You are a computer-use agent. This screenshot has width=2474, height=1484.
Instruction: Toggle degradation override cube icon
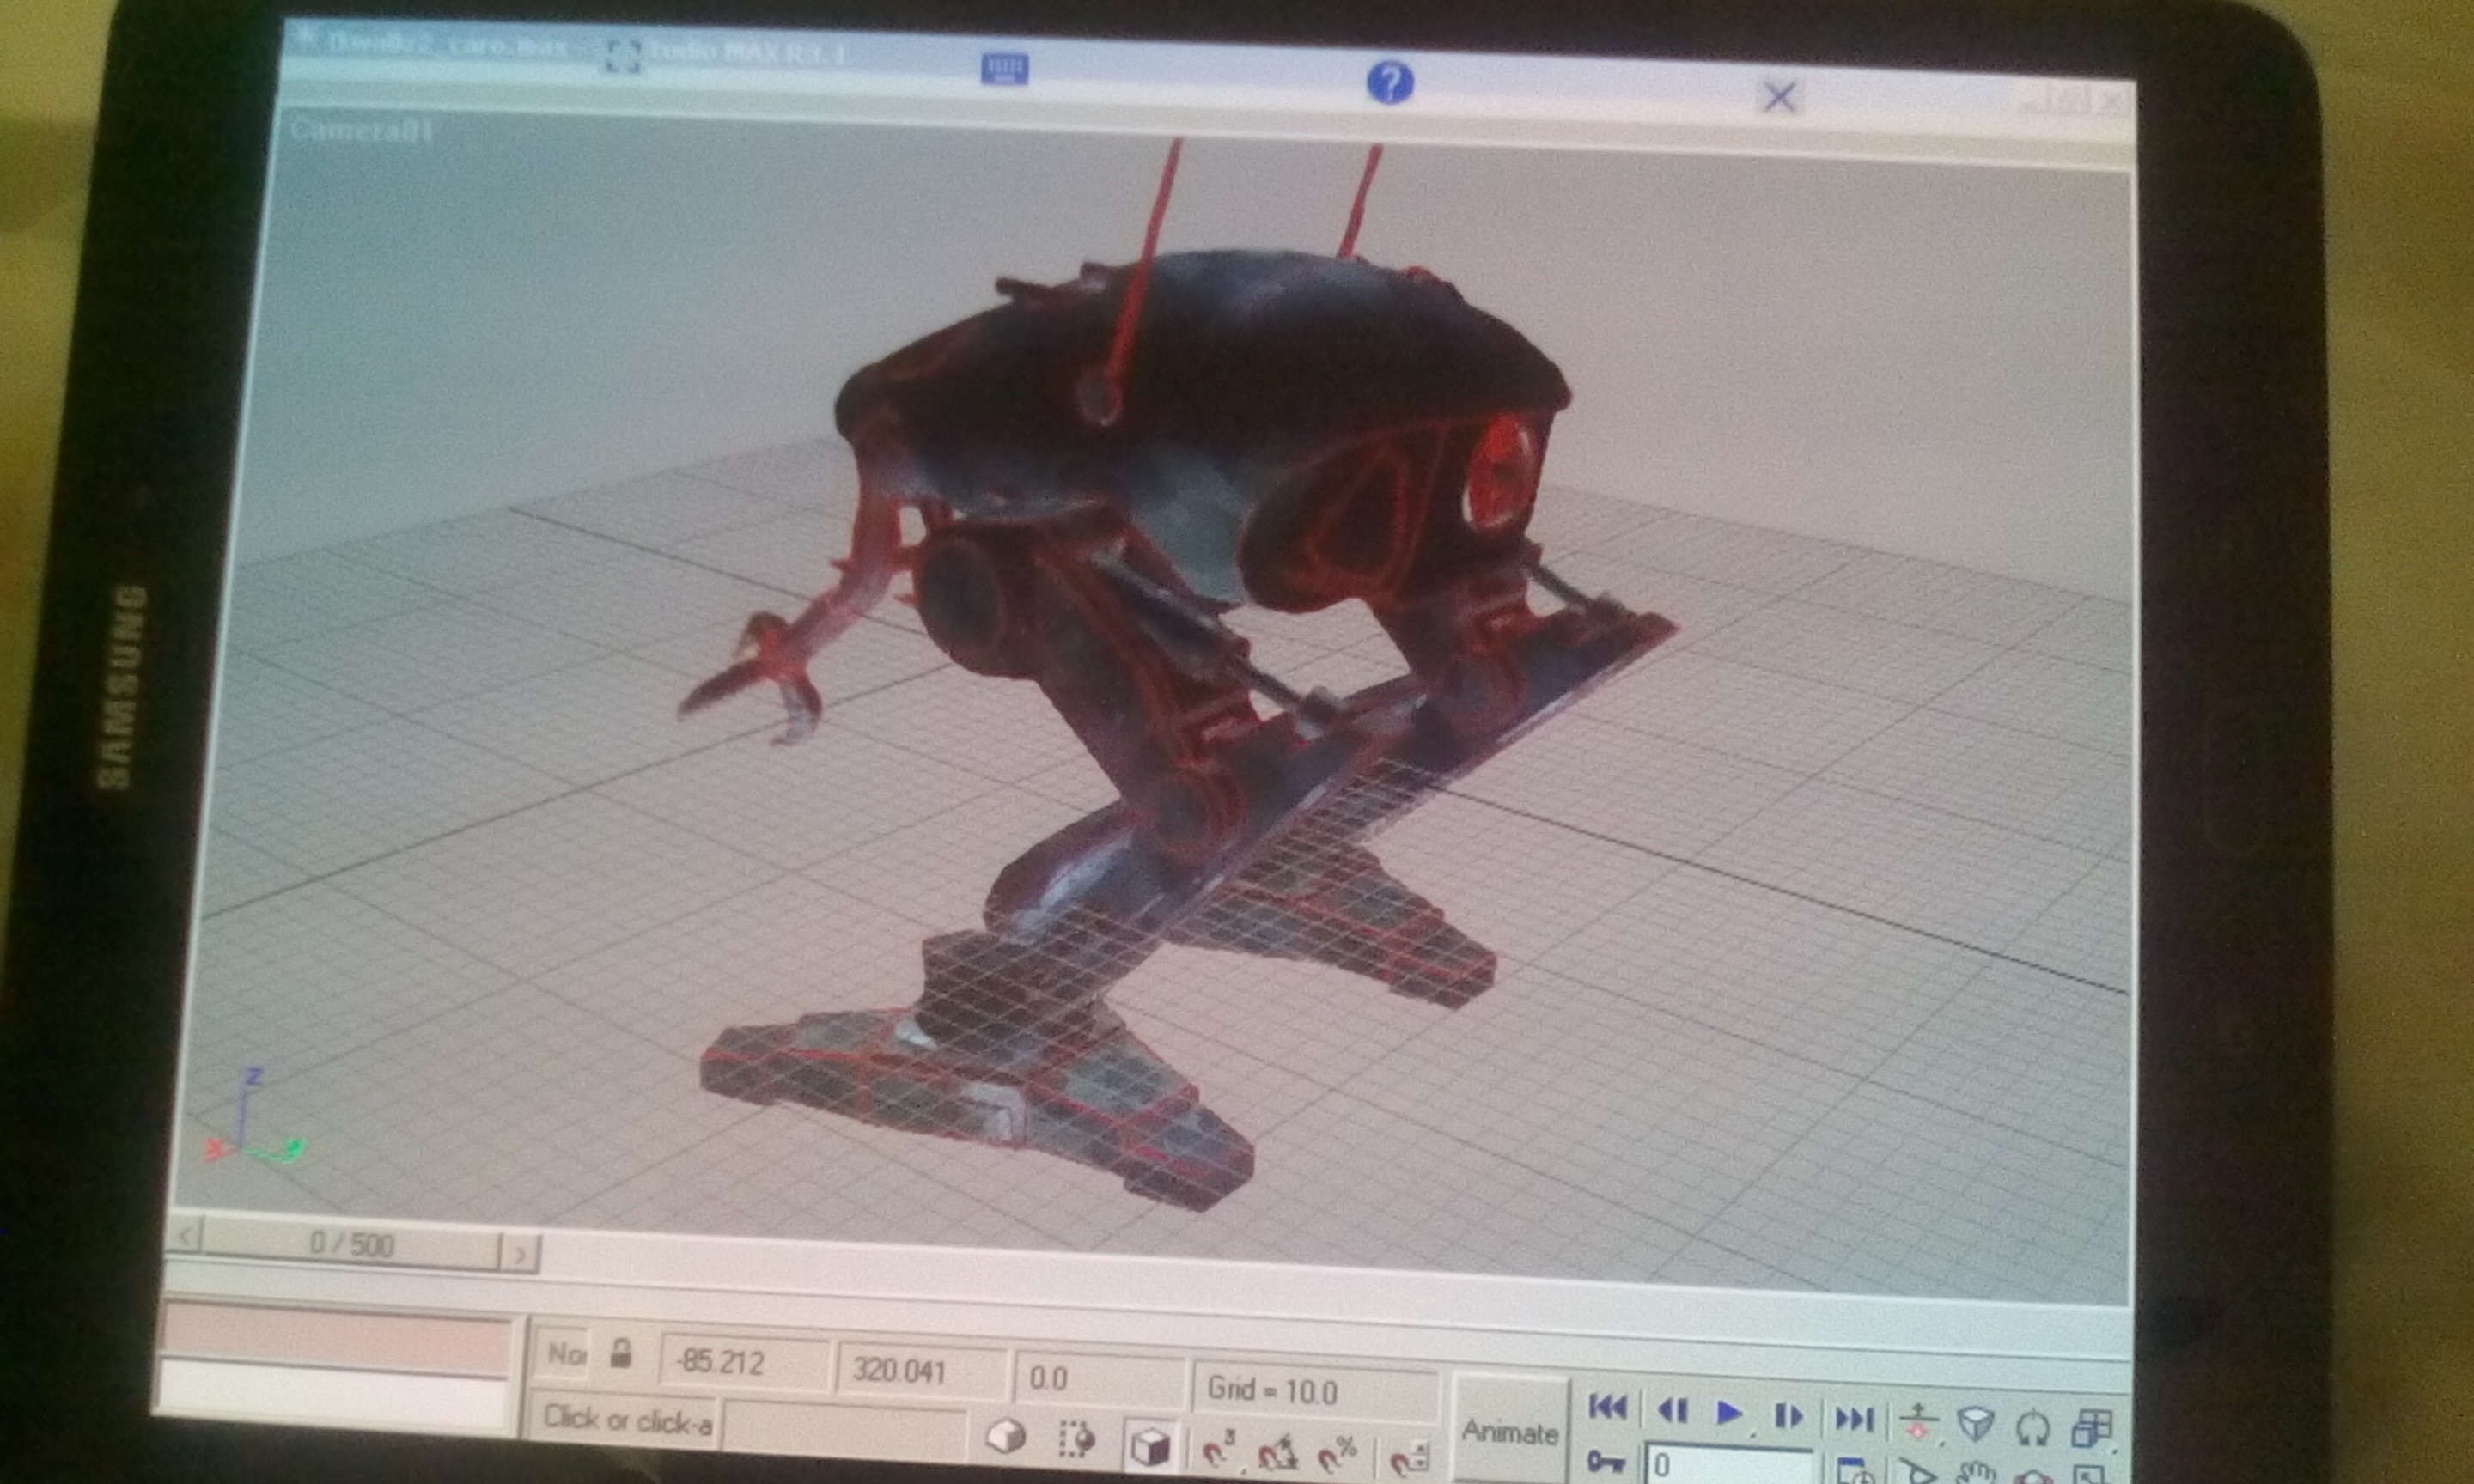(1149, 1445)
